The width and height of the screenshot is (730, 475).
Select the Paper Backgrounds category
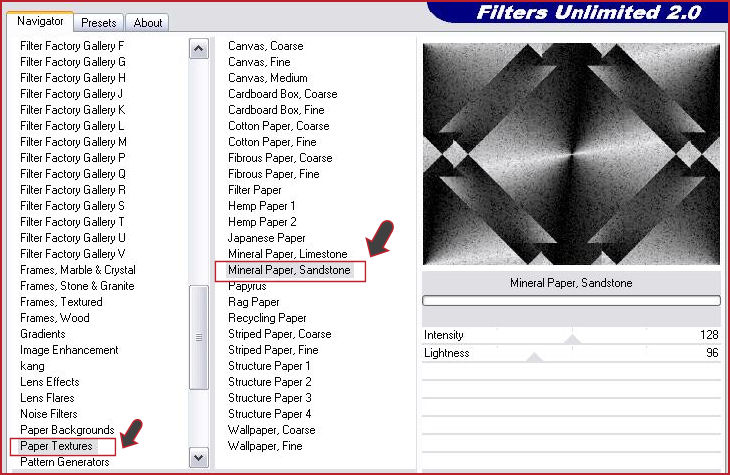67,430
